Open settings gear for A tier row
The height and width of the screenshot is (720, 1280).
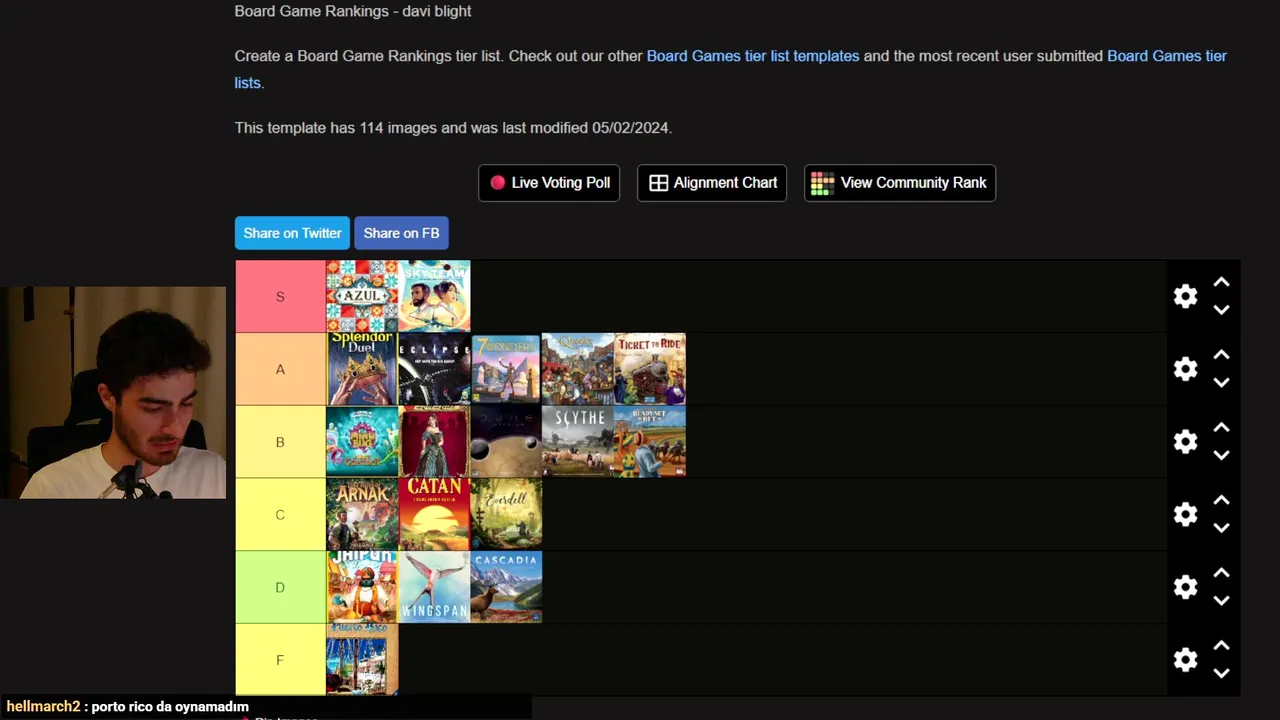point(1185,369)
